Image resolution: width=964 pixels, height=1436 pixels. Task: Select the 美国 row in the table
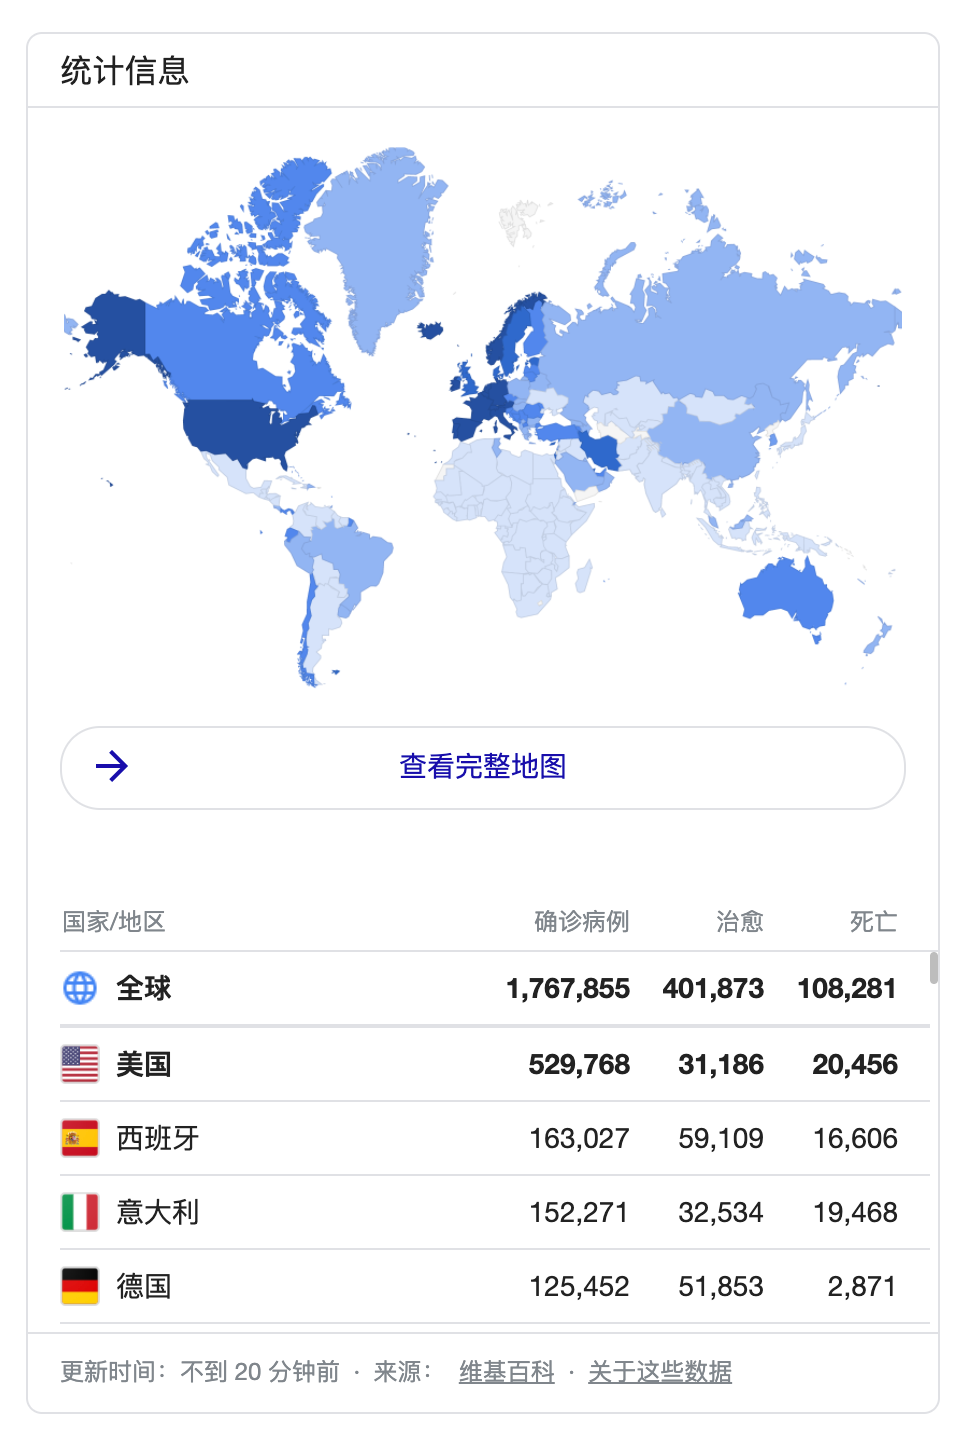(400, 1063)
